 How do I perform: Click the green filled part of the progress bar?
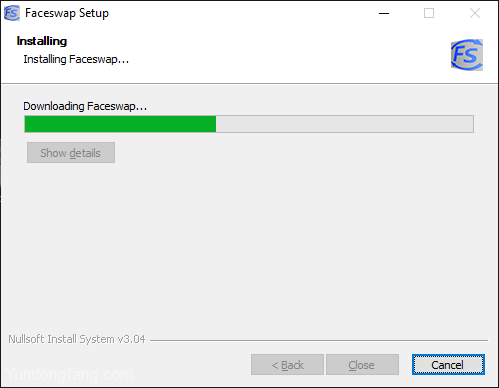[x=120, y=124]
